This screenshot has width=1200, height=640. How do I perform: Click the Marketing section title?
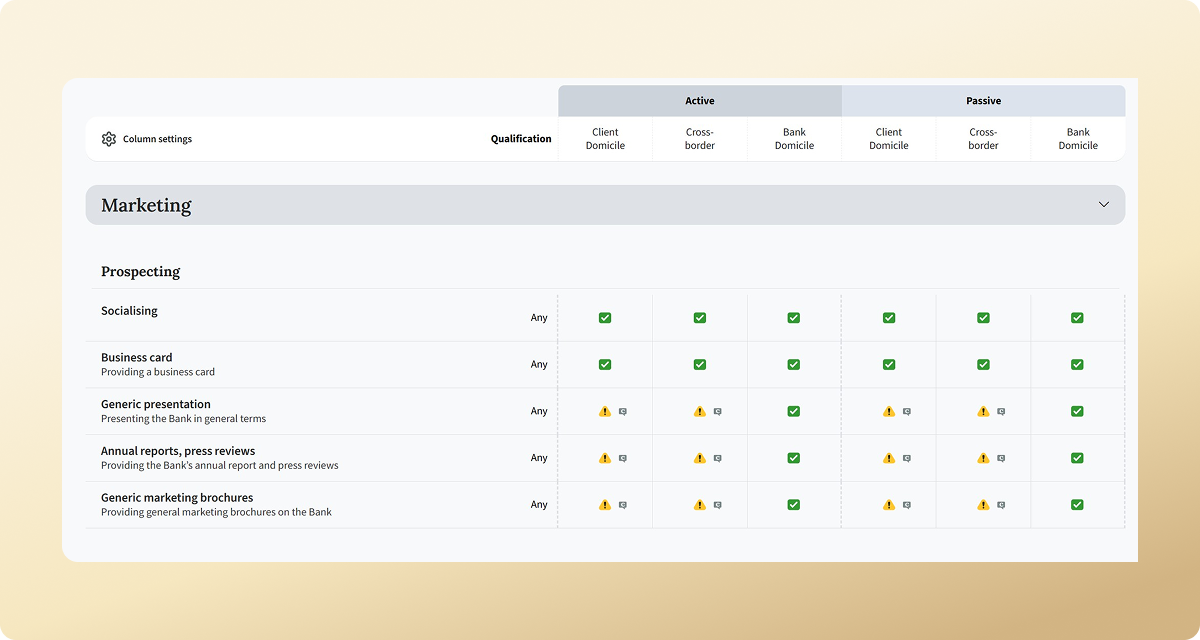point(146,205)
